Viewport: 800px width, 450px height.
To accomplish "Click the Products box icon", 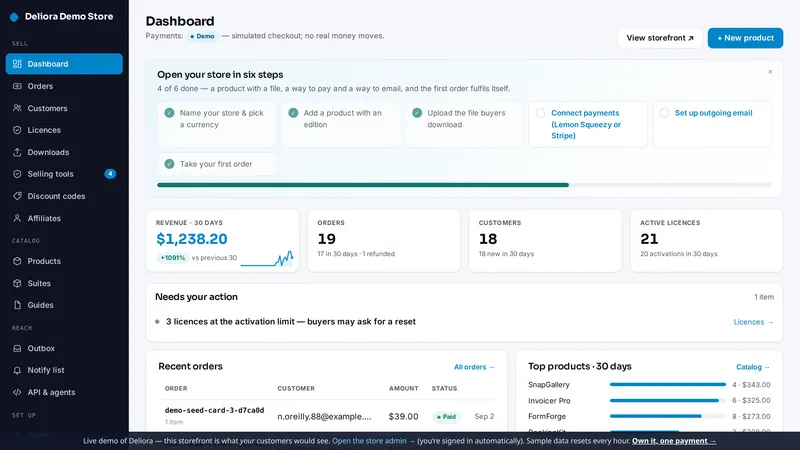I will pyautogui.click(x=17, y=261).
